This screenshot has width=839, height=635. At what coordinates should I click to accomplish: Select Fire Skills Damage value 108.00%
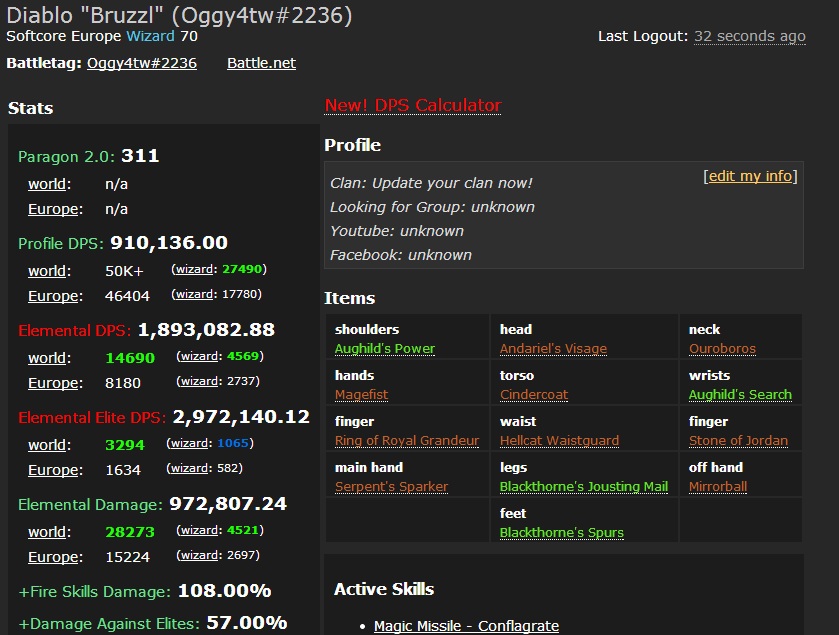pos(225,591)
